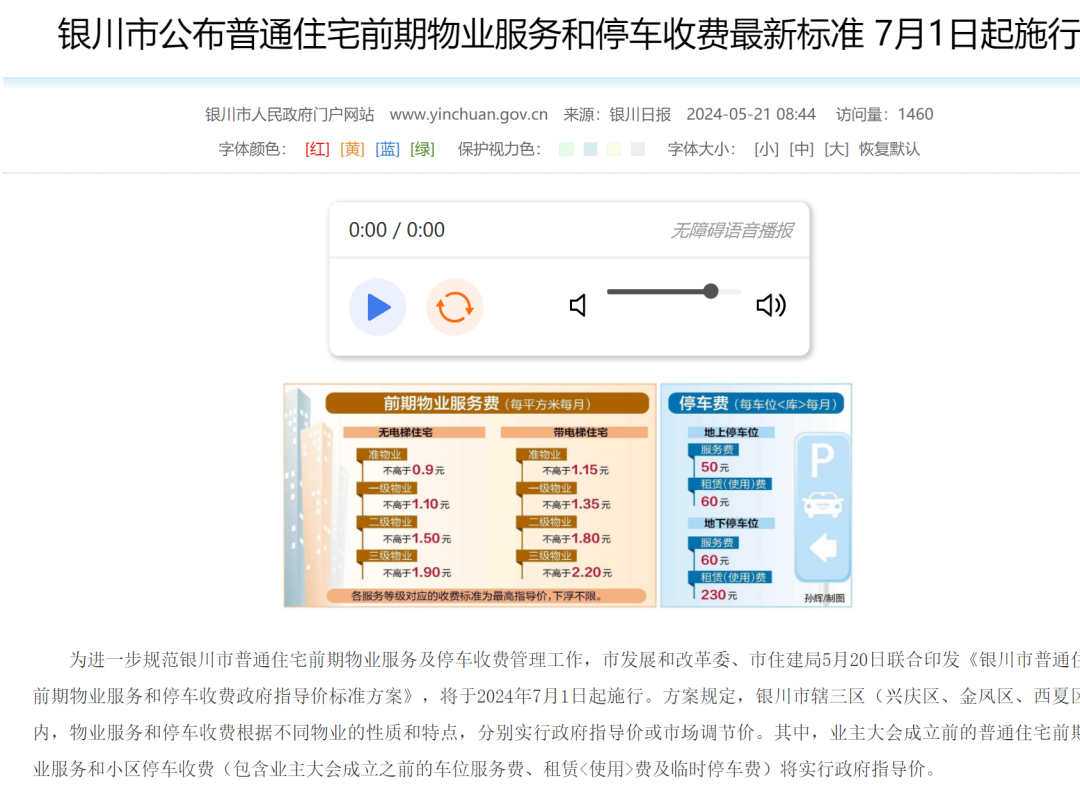Click the 无障碍语音播报 label
1080x794 pixels.
[732, 230]
